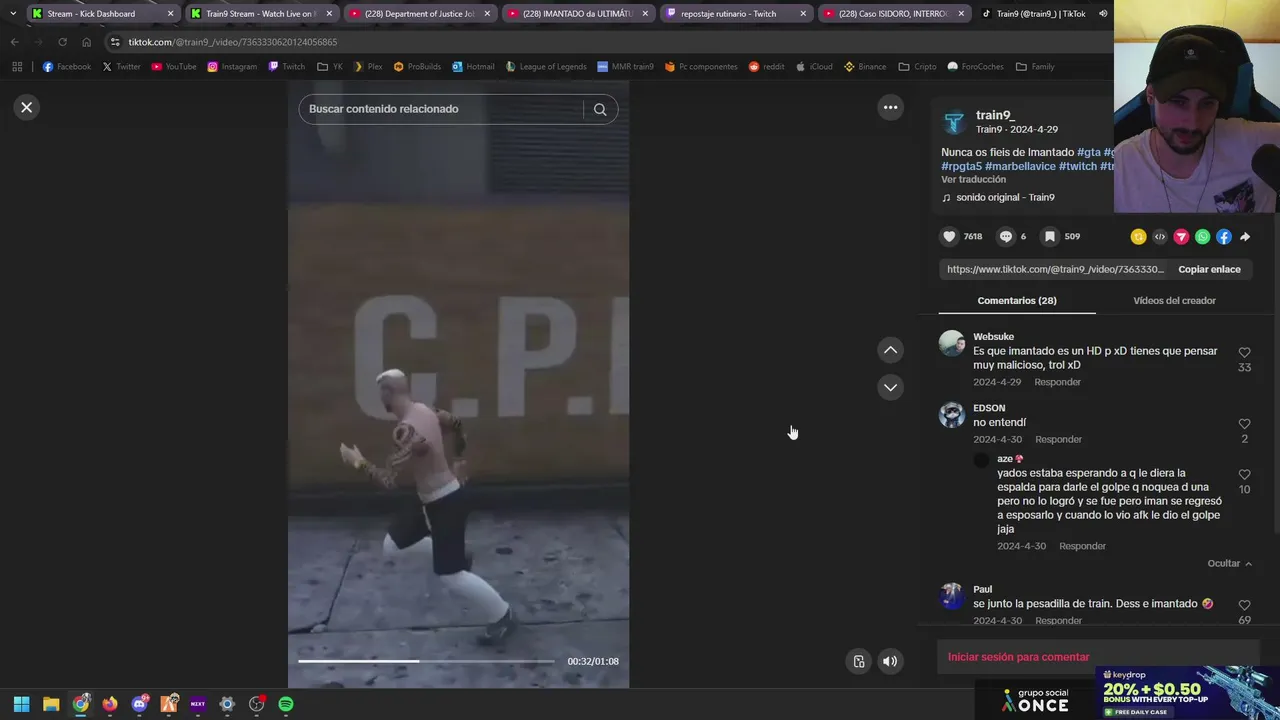Open the #twitch hashtag
The height and width of the screenshot is (720, 1280).
click(1078, 166)
